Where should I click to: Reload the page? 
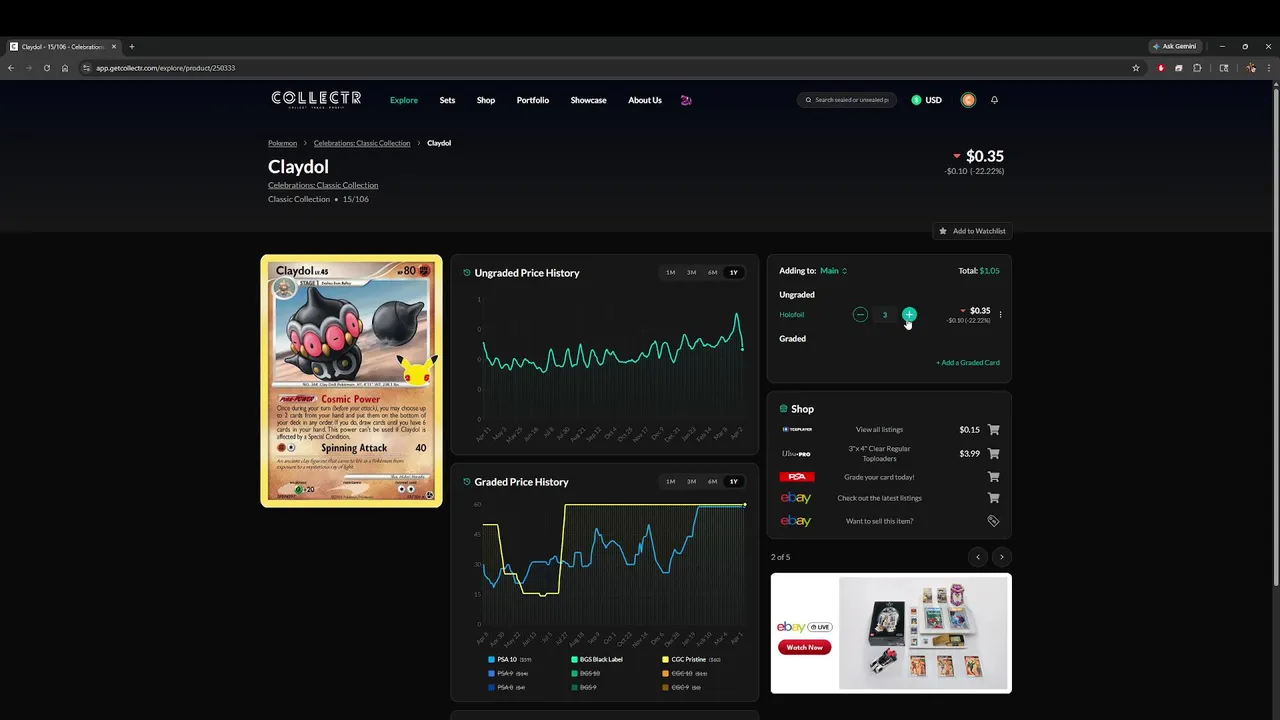tap(46, 68)
